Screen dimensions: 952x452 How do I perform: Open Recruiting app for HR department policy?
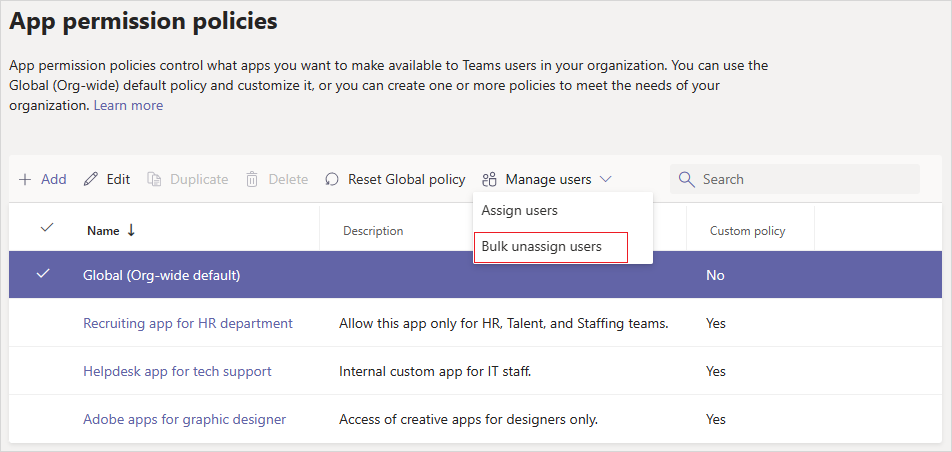pyautogui.click(x=187, y=323)
